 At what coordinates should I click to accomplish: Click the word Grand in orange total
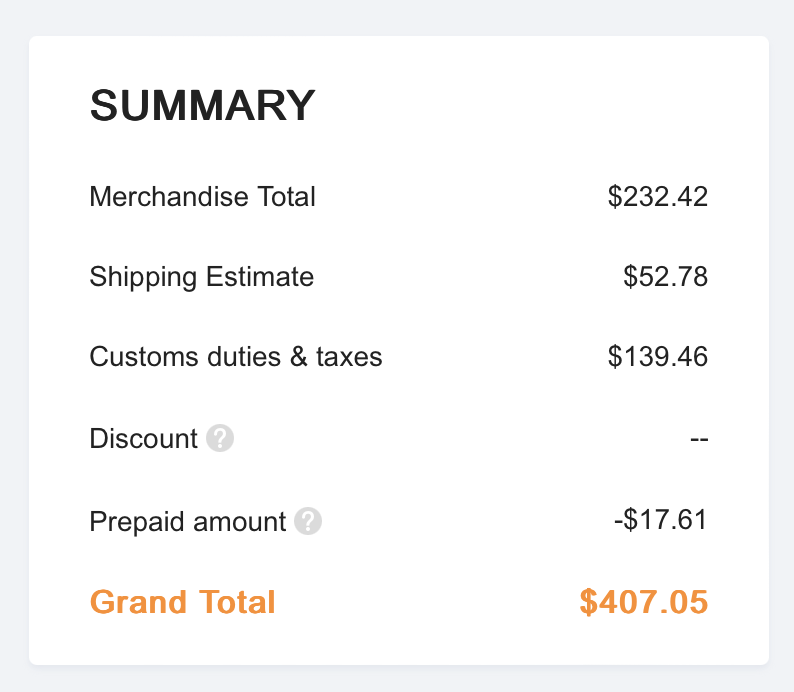(x=138, y=602)
